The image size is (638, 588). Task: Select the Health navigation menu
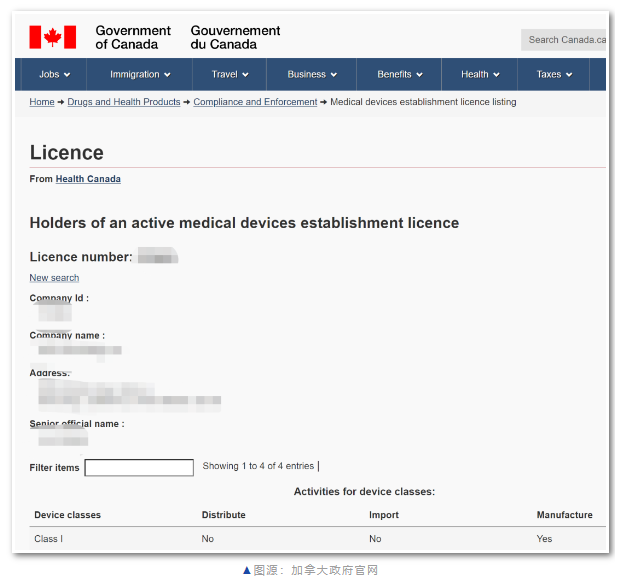(479, 74)
